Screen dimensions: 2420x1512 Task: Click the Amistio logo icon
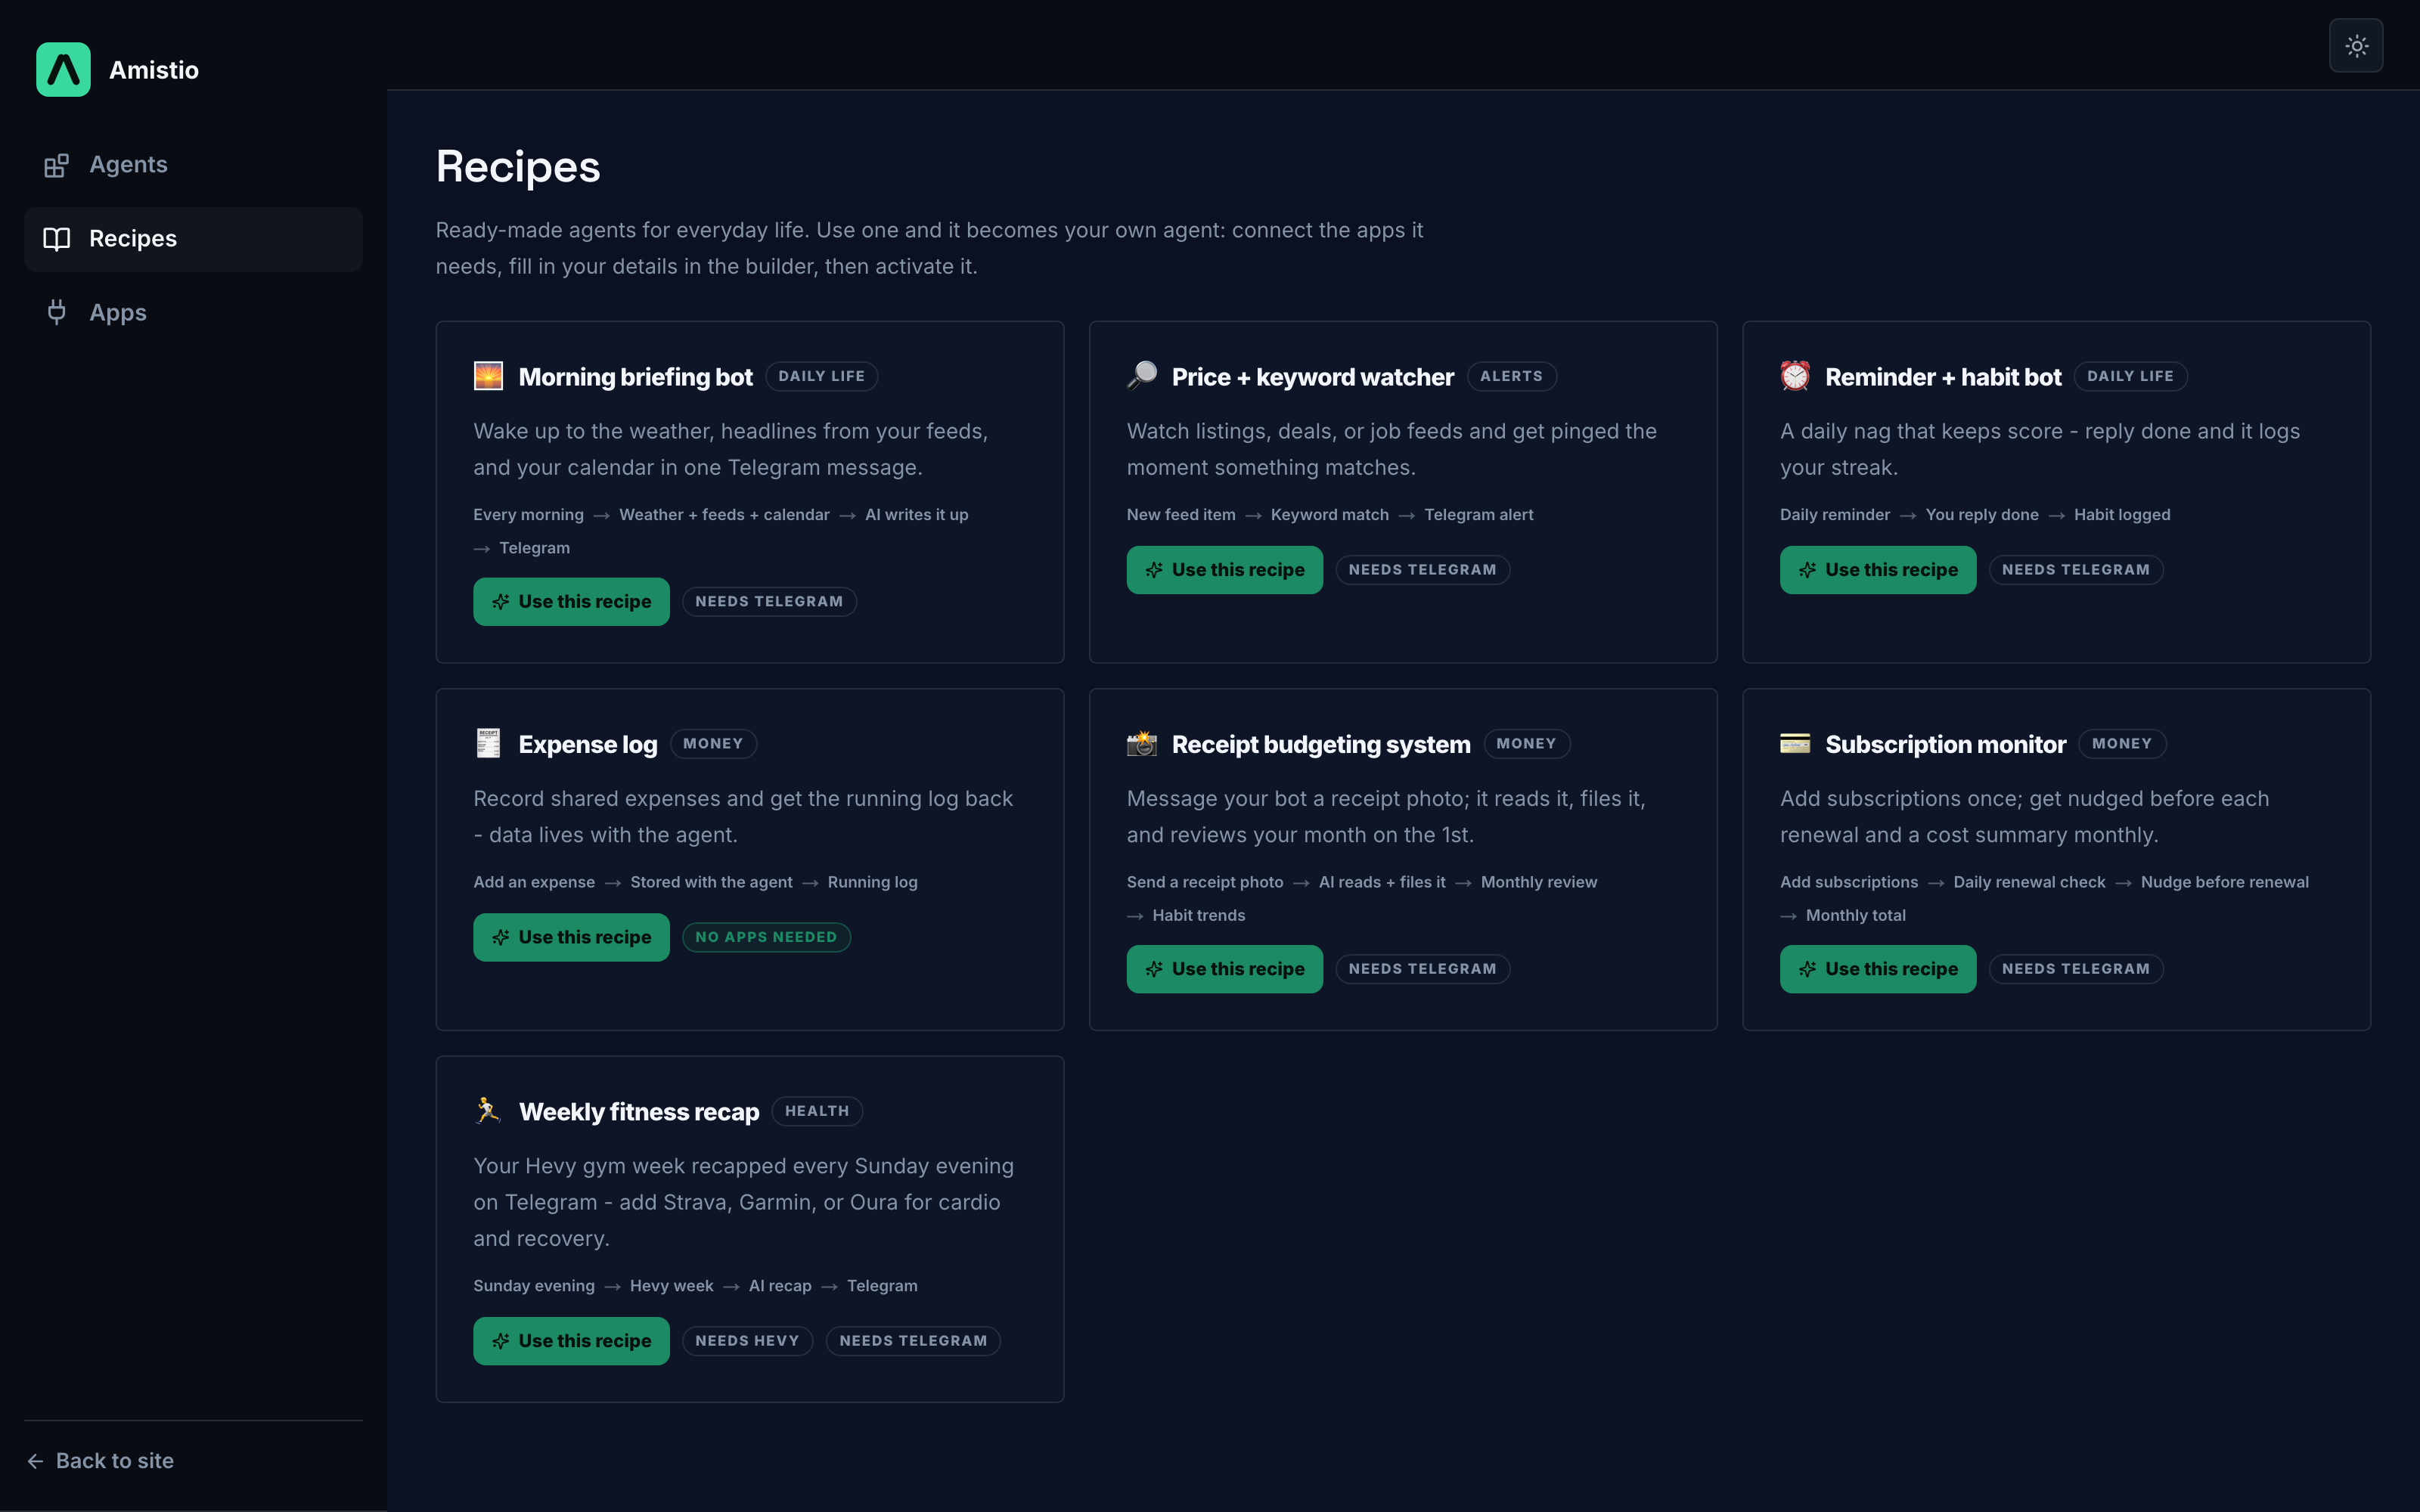(x=63, y=69)
